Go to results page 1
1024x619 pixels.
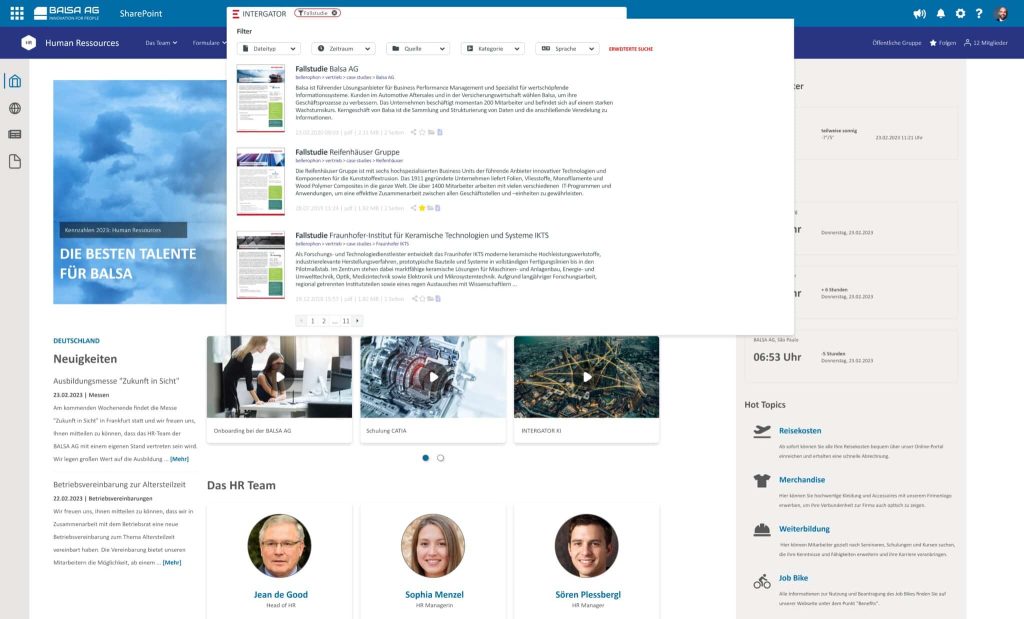tap(313, 321)
